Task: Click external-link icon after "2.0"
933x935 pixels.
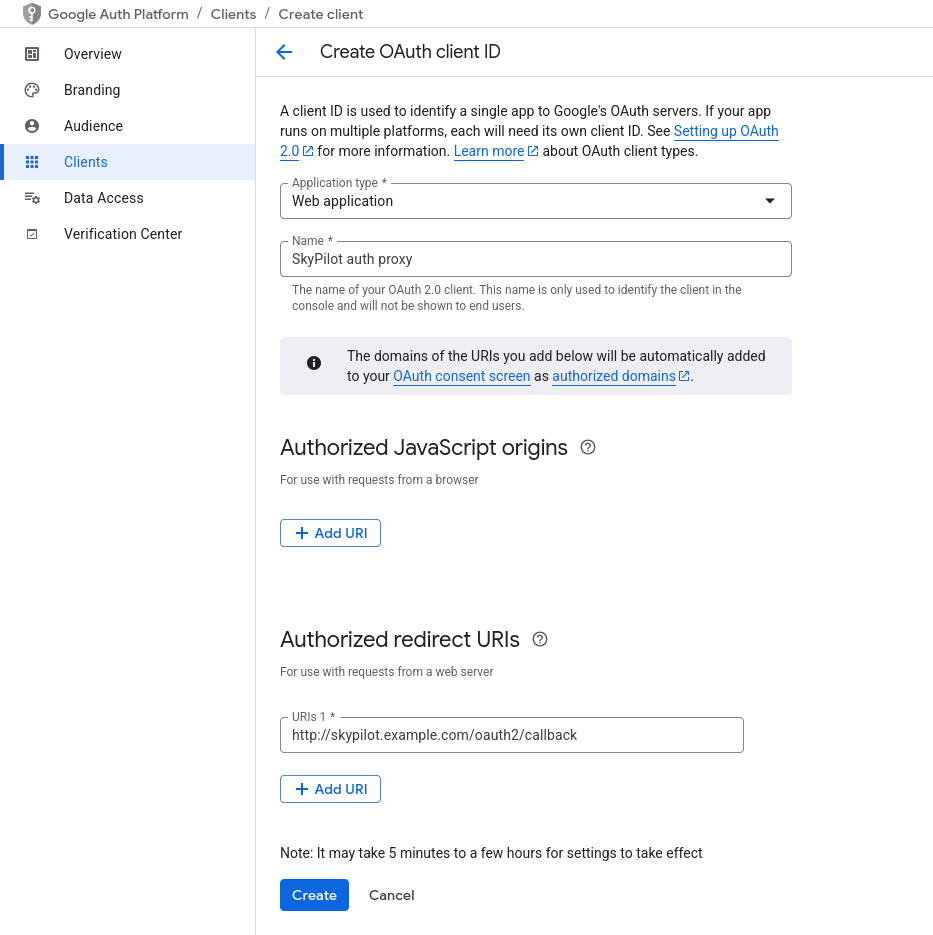Action: (x=308, y=151)
